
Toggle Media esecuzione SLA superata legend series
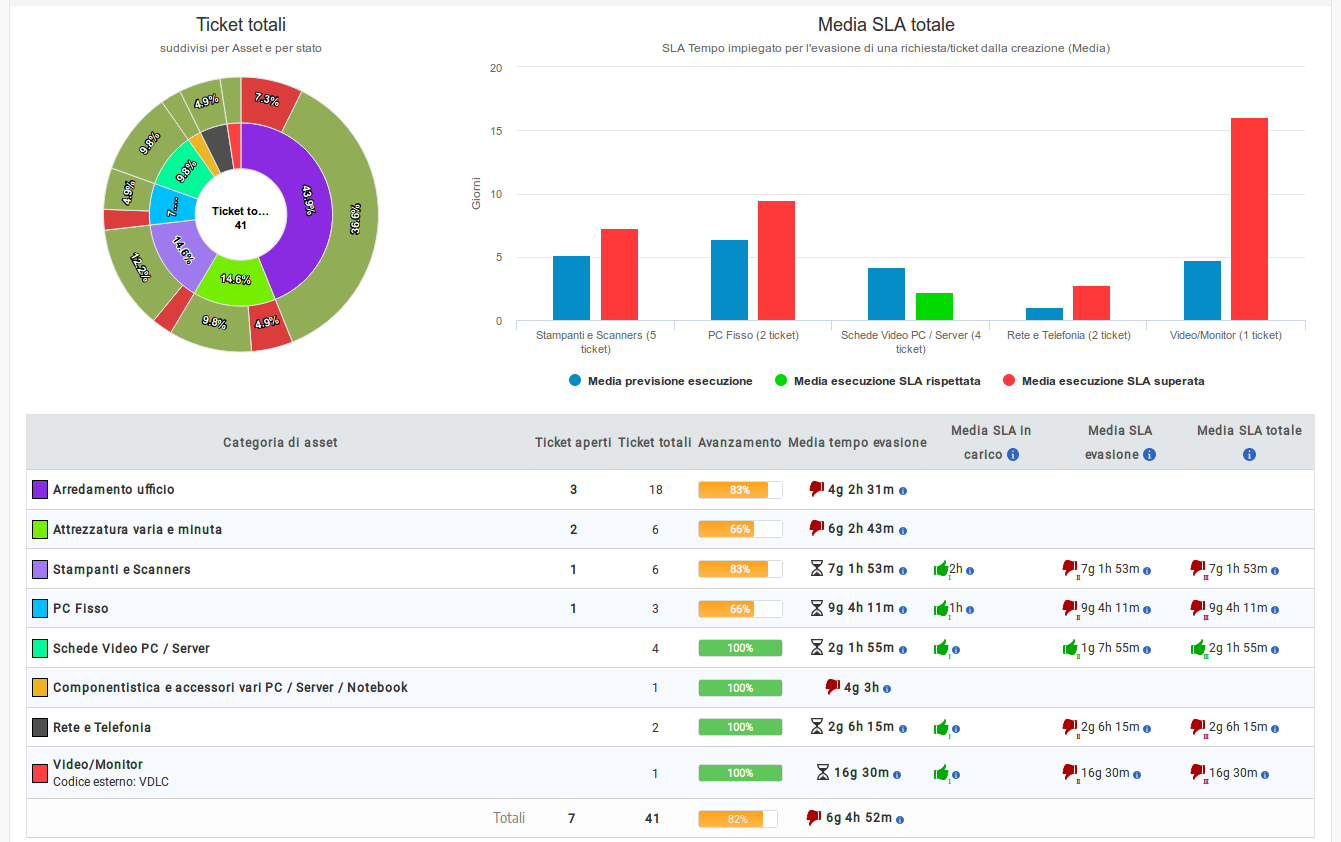pyautogui.click(x=1103, y=381)
